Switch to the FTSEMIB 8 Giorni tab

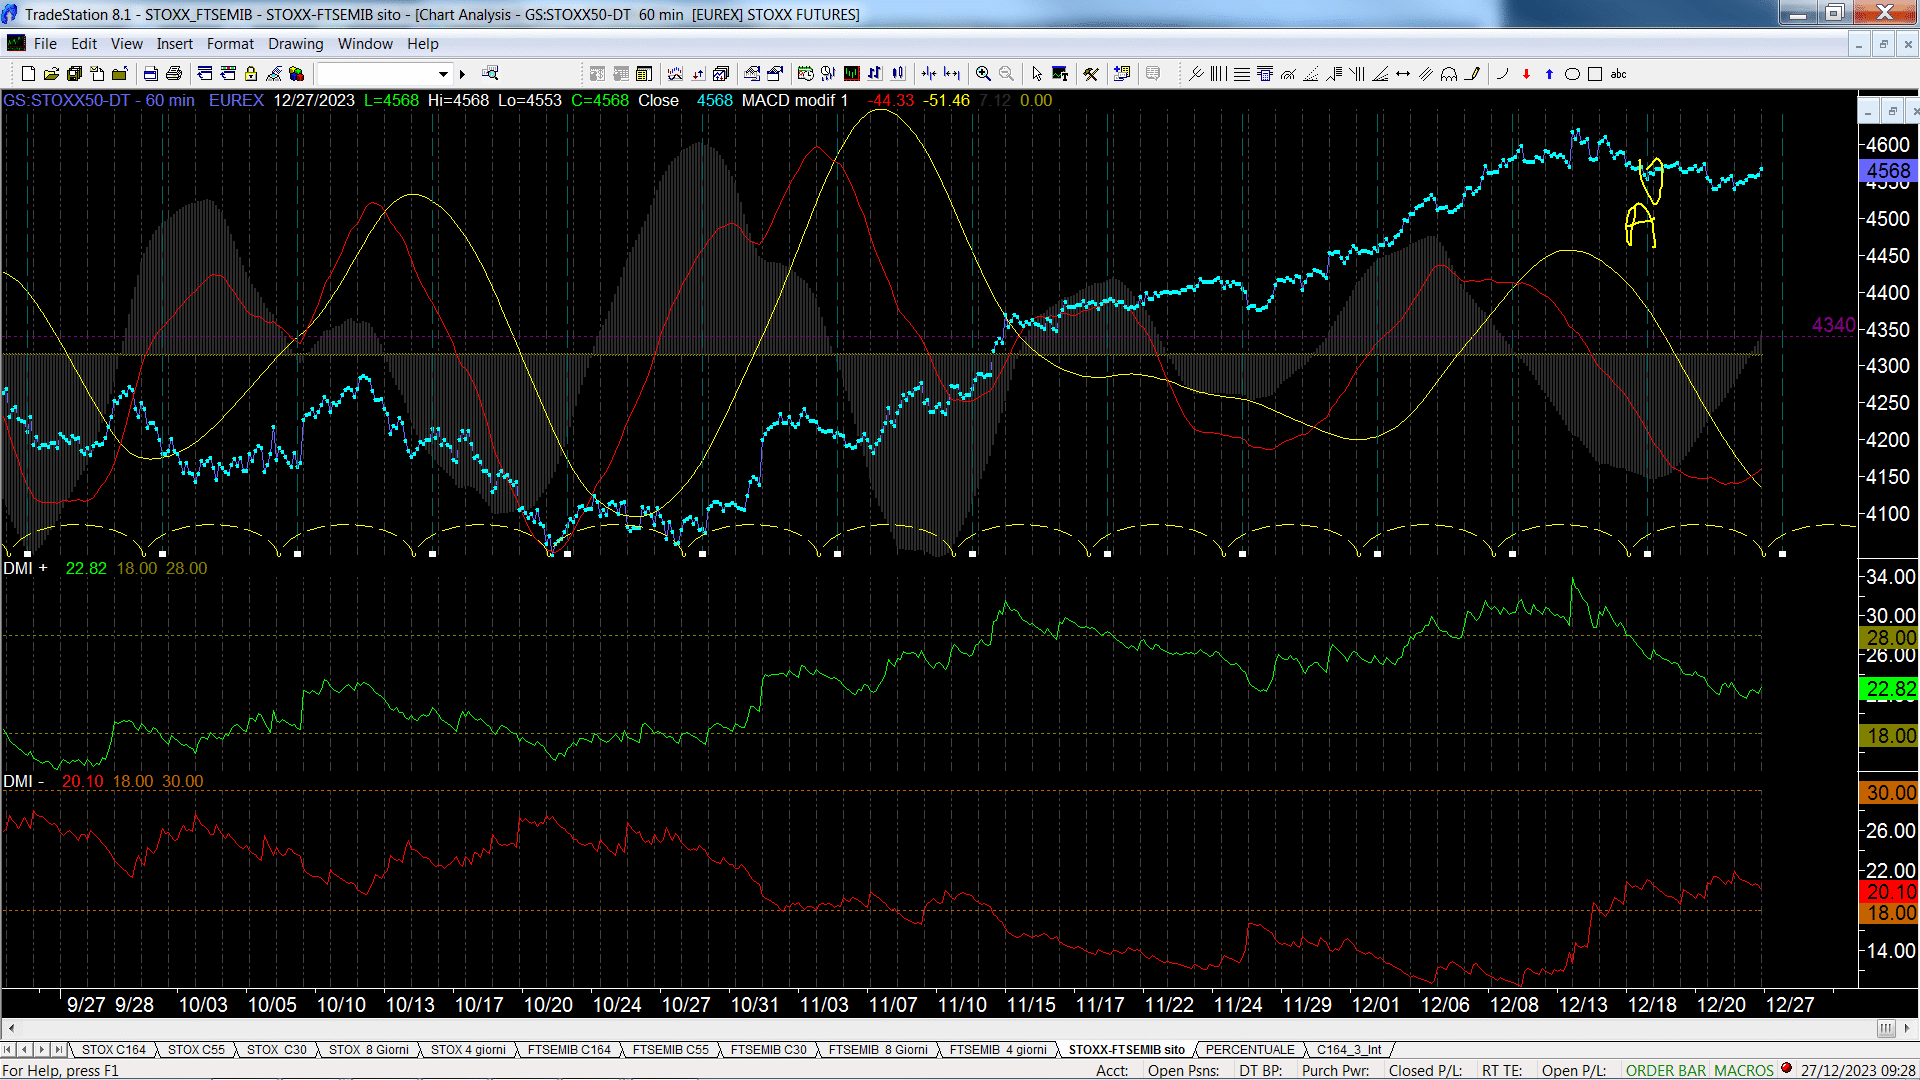click(878, 1050)
